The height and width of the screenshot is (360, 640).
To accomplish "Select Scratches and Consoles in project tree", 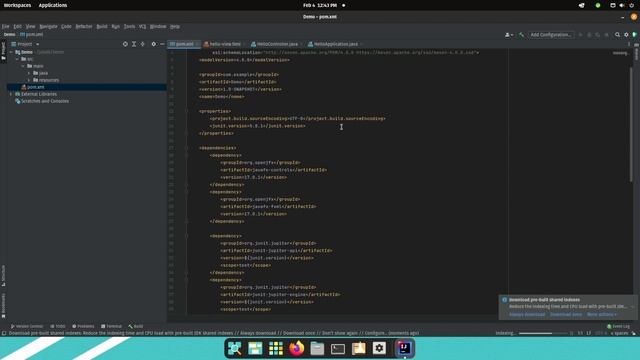I will (x=42, y=101).
